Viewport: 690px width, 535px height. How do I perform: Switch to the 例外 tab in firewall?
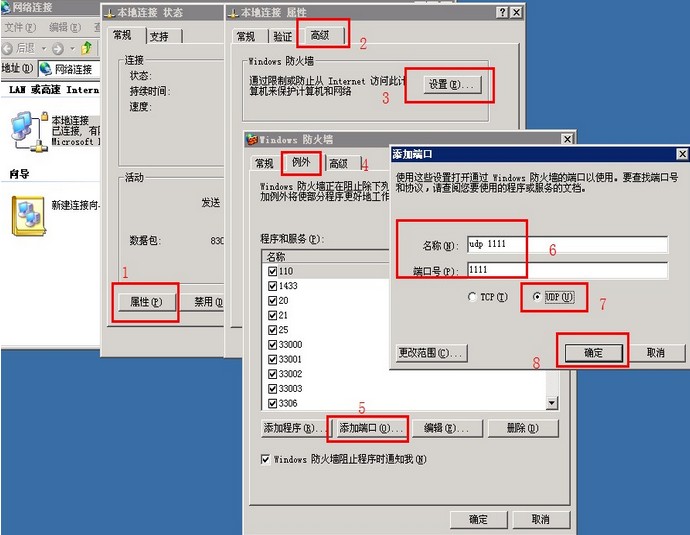[x=301, y=163]
